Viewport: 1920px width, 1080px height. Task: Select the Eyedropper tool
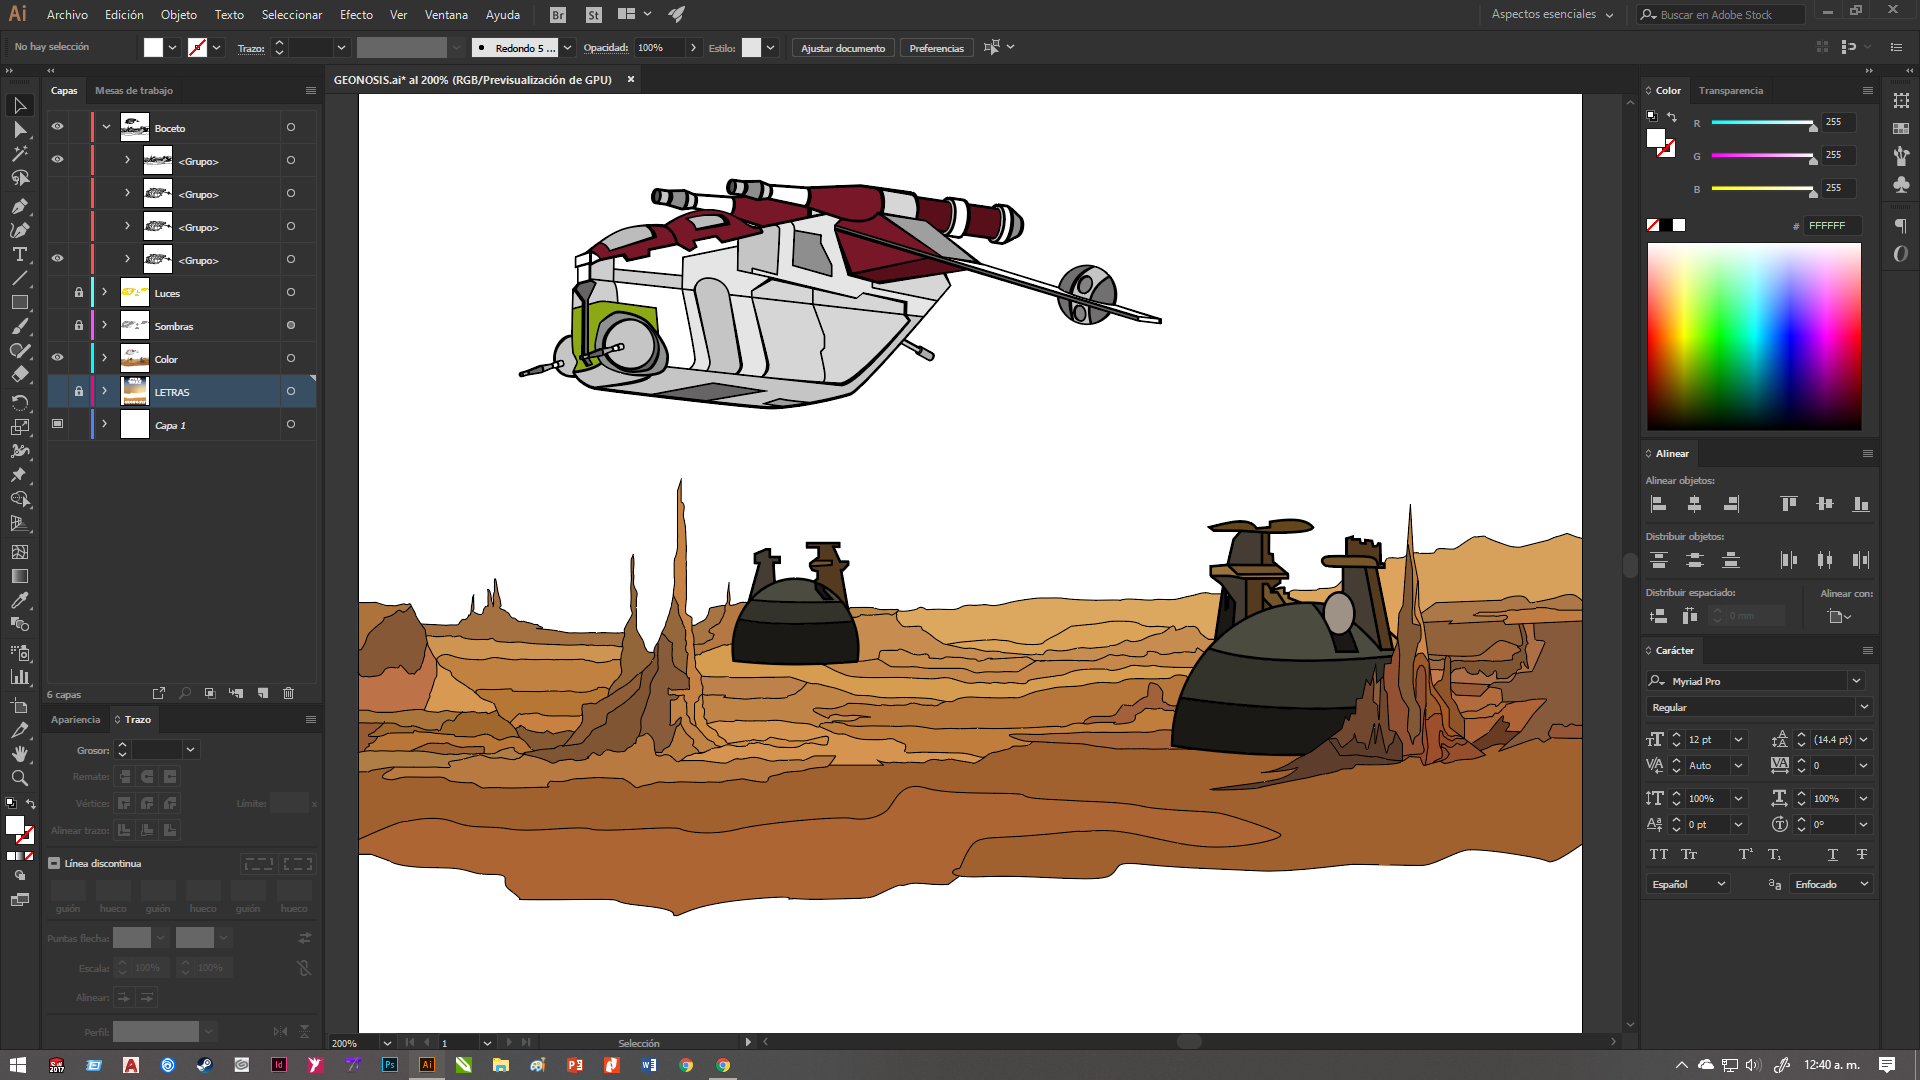coord(19,600)
